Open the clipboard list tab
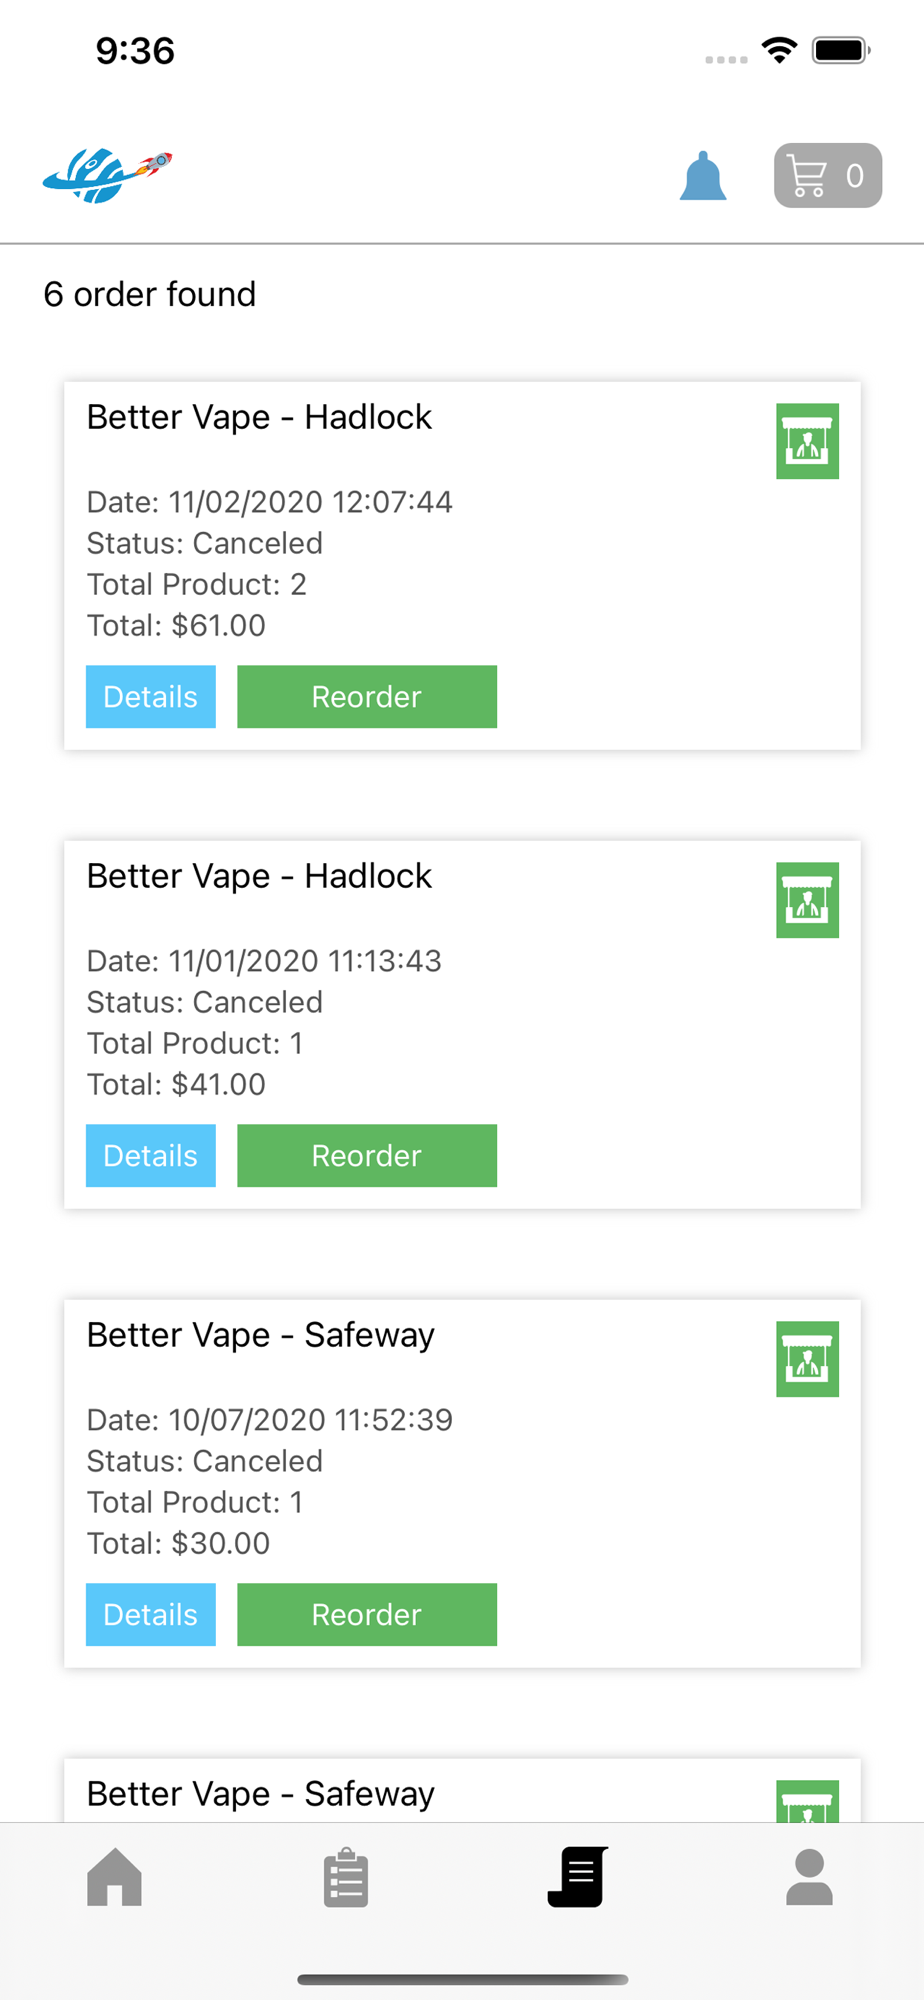This screenshot has width=924, height=2000. [346, 1877]
